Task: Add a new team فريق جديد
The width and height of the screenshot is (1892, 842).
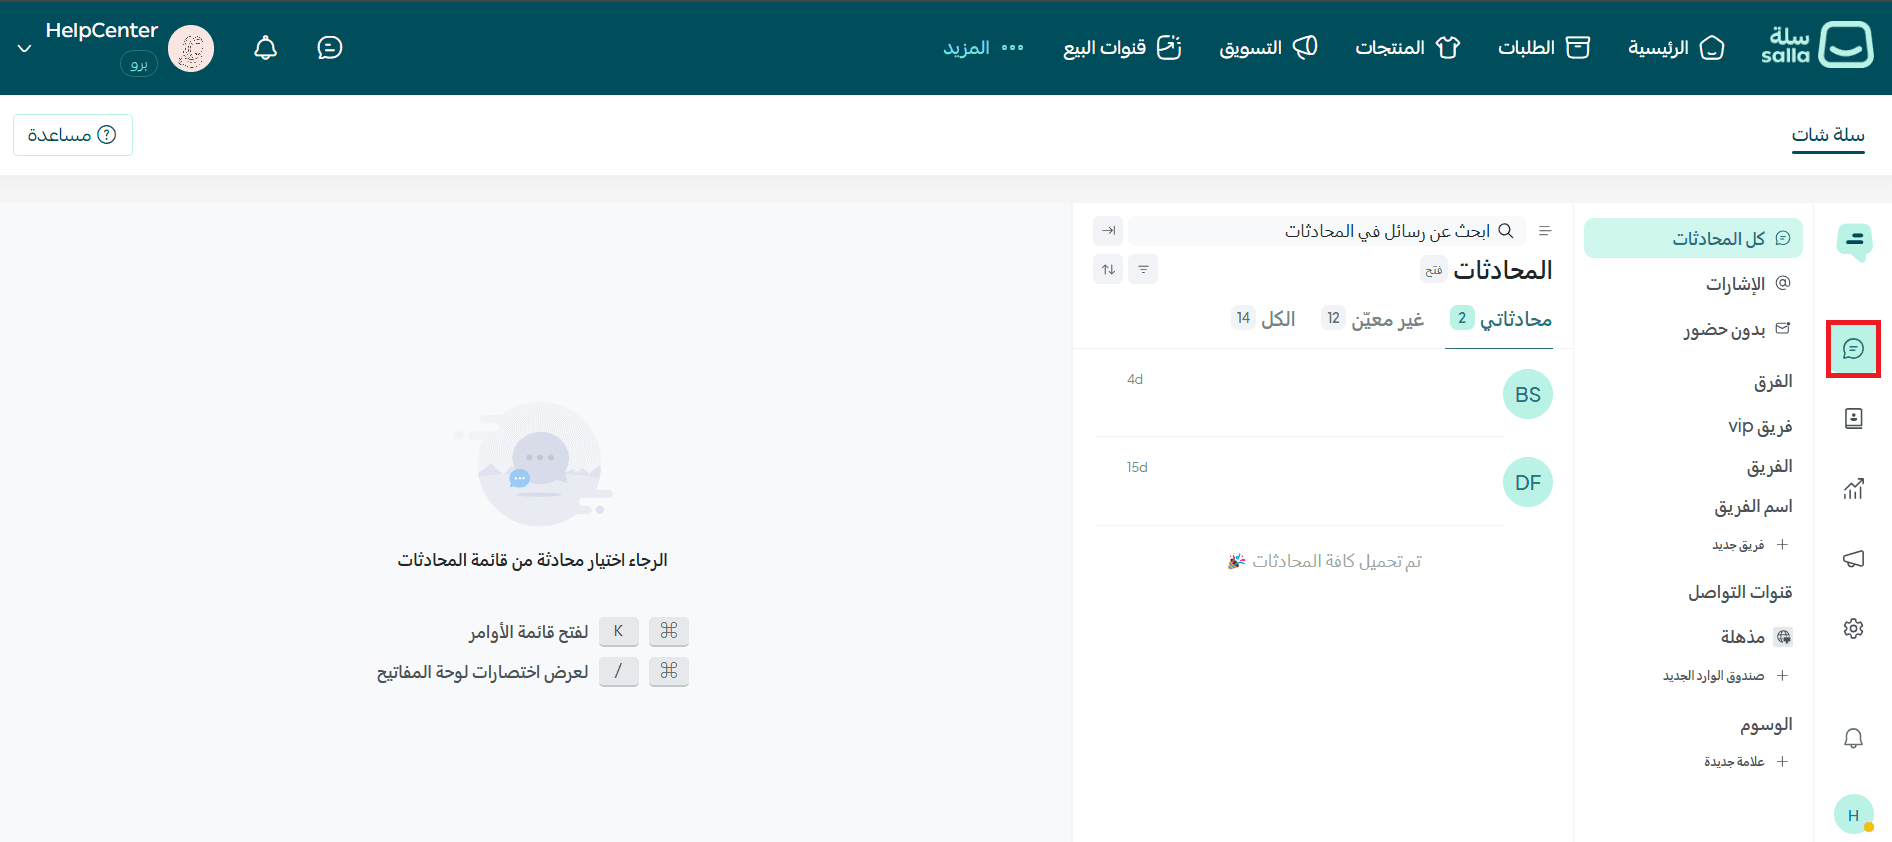Action: [1750, 545]
